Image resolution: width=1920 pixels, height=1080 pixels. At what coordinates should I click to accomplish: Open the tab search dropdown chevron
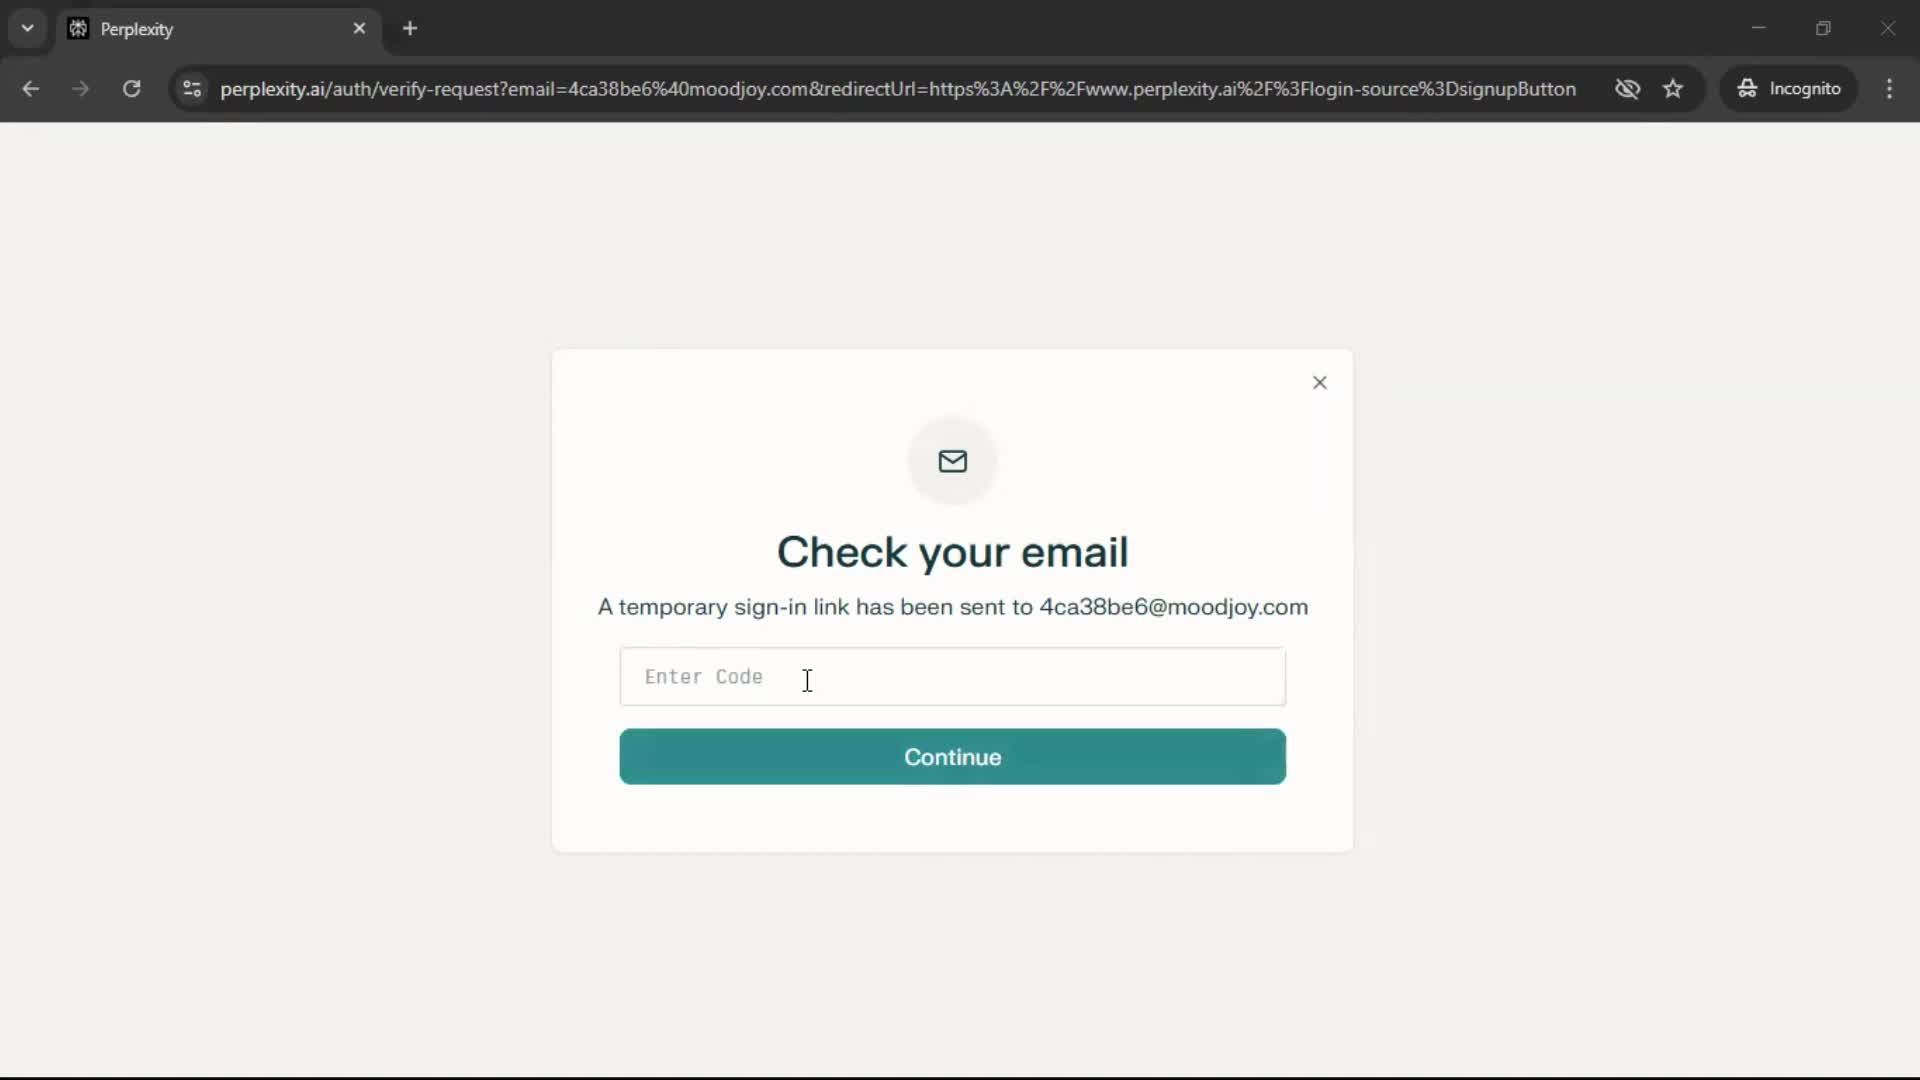28,28
